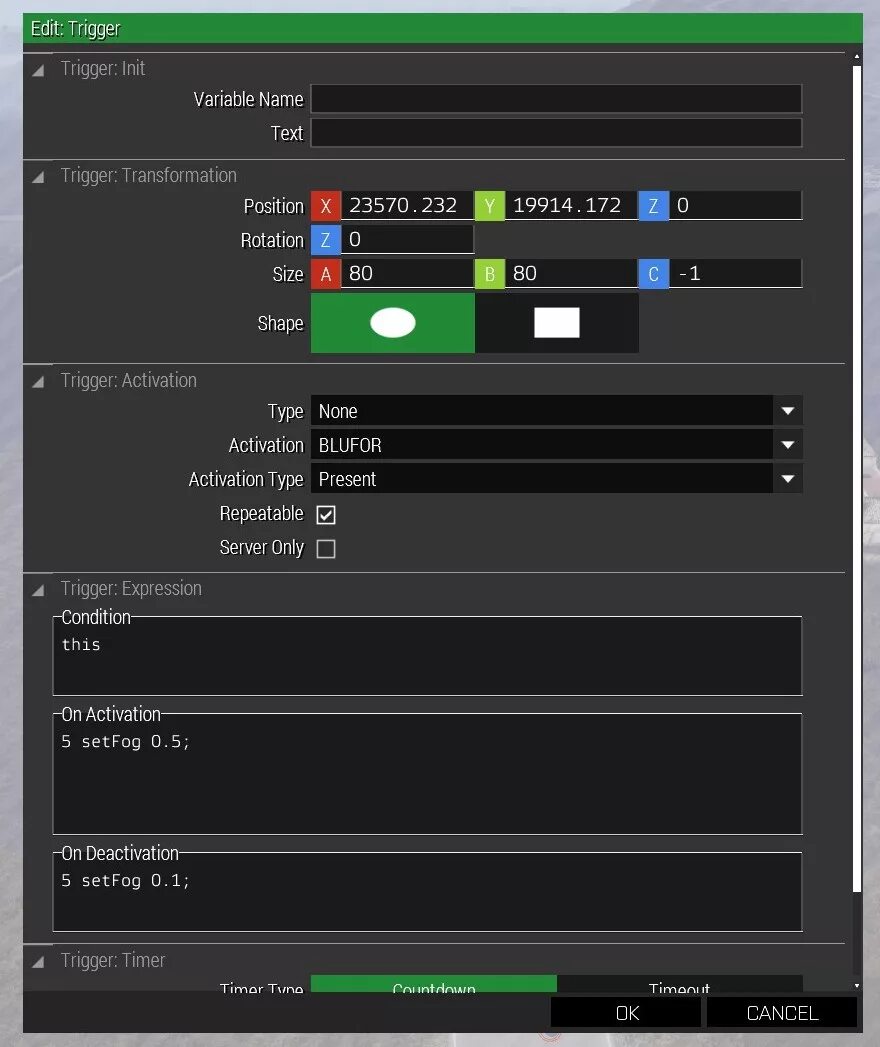The width and height of the screenshot is (880, 1047).
Task: Select Countdown timer type
Action: (x=434, y=984)
